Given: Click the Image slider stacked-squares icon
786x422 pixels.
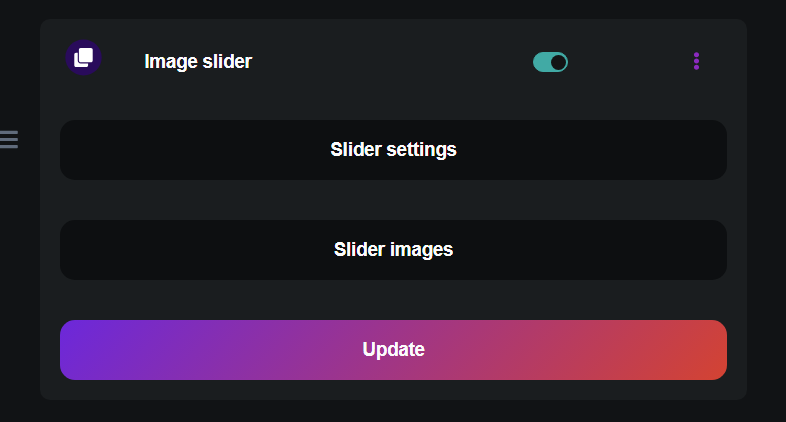Looking at the screenshot, I should (83, 57).
